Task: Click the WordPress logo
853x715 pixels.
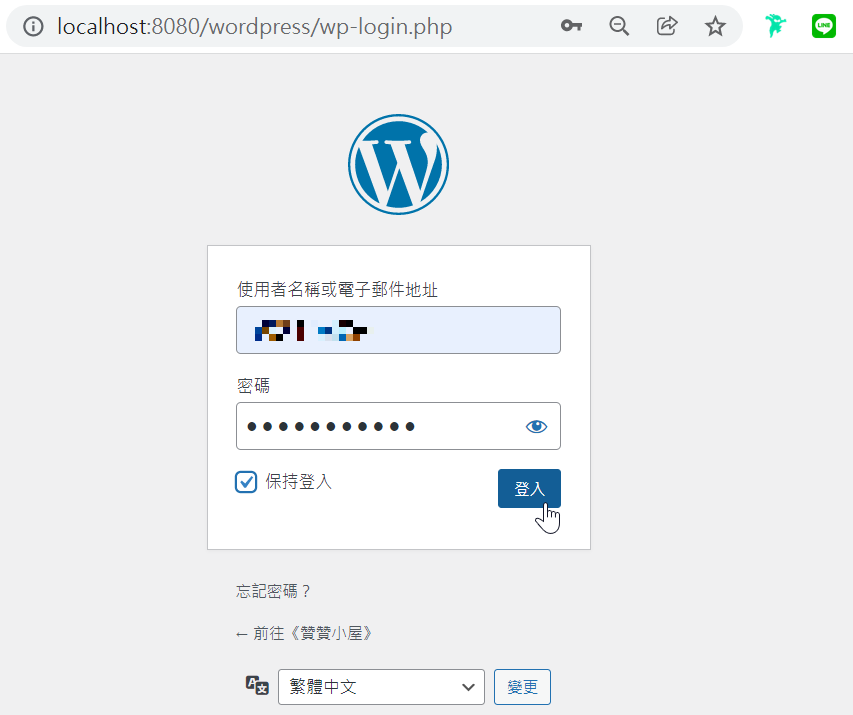Action: pyautogui.click(x=399, y=164)
